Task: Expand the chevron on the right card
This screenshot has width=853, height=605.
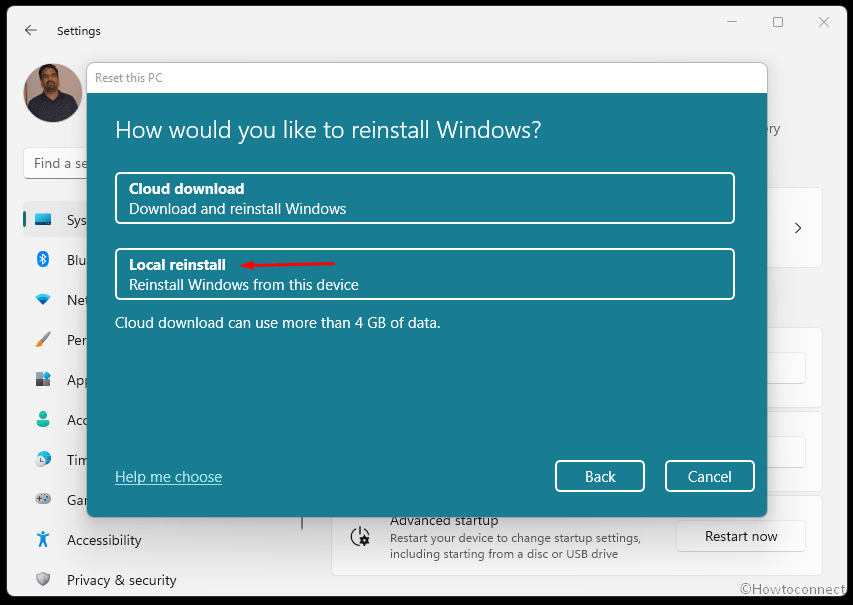Action: (798, 228)
